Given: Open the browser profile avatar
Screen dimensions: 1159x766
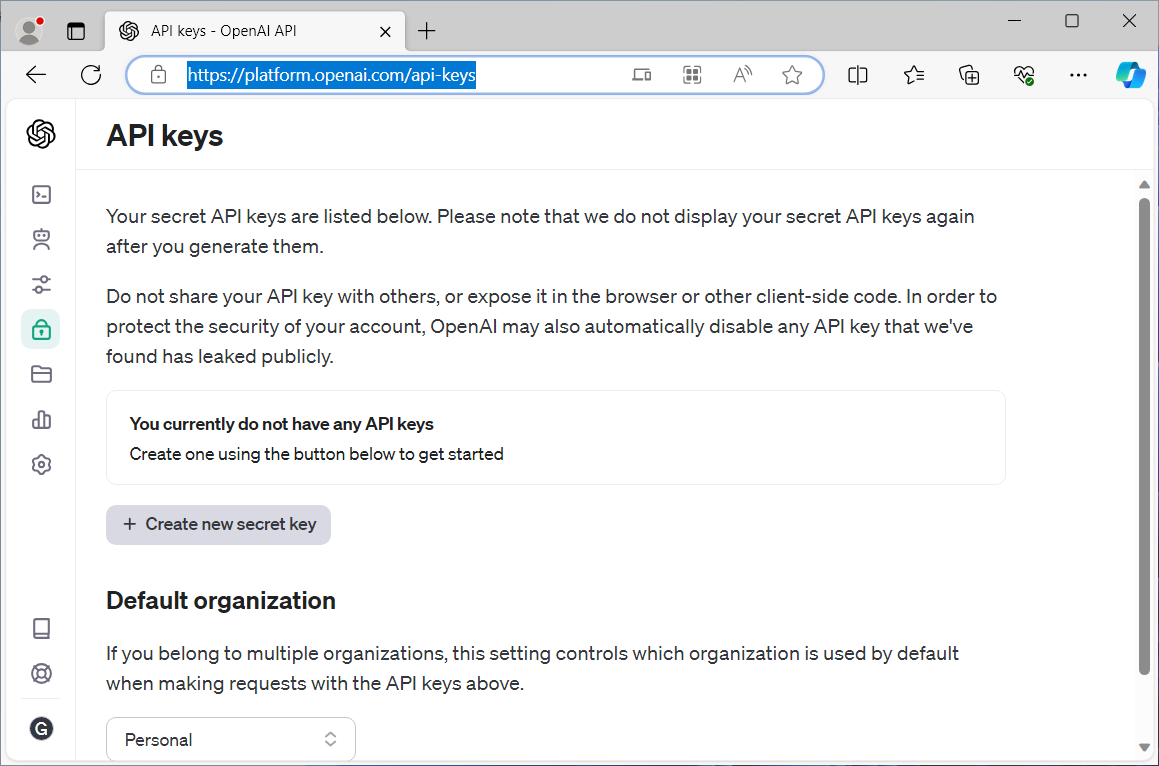Looking at the screenshot, I should coord(30,31).
